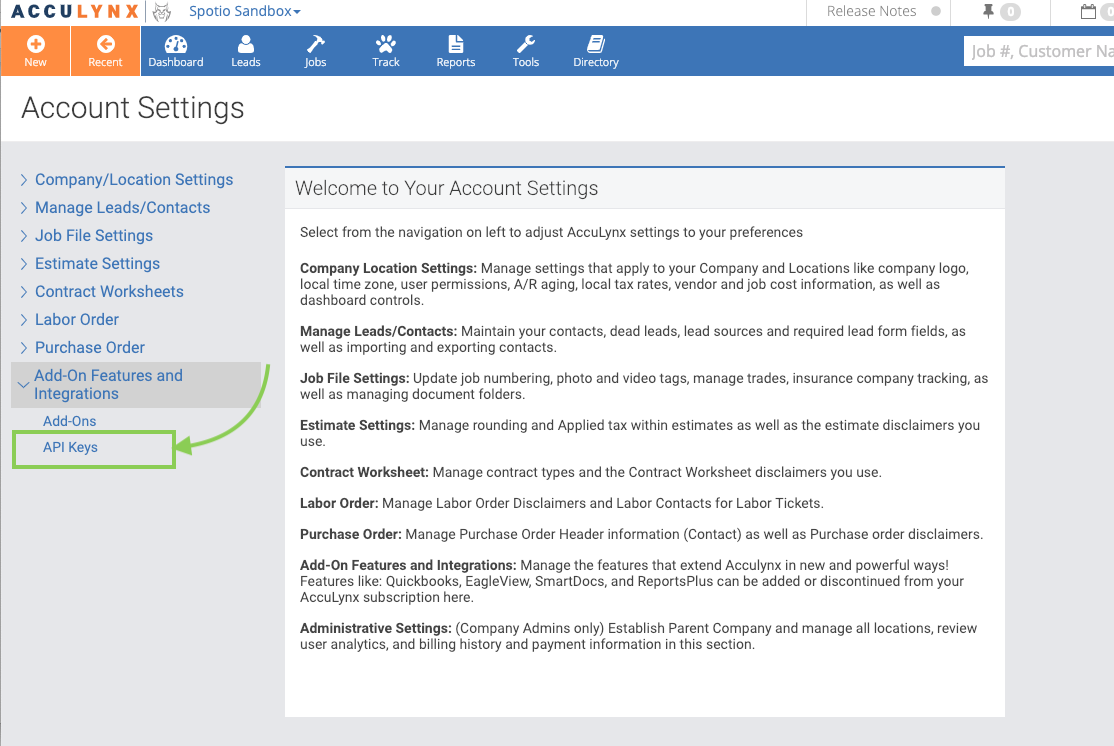Open Contract Worksheets link
1114x746 pixels.
tap(109, 291)
